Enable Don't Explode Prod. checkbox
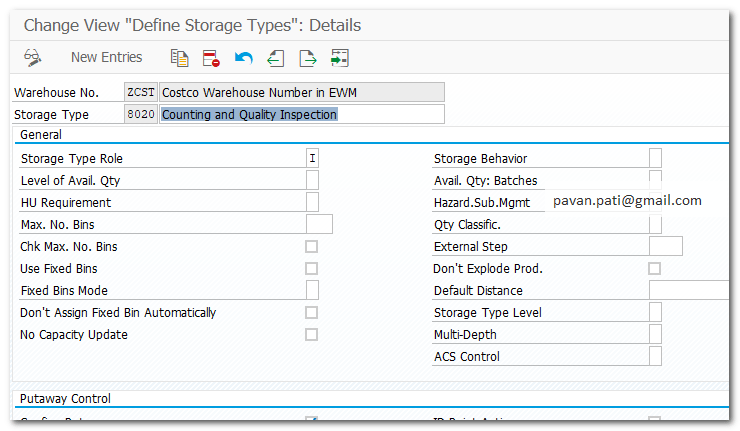 655,269
